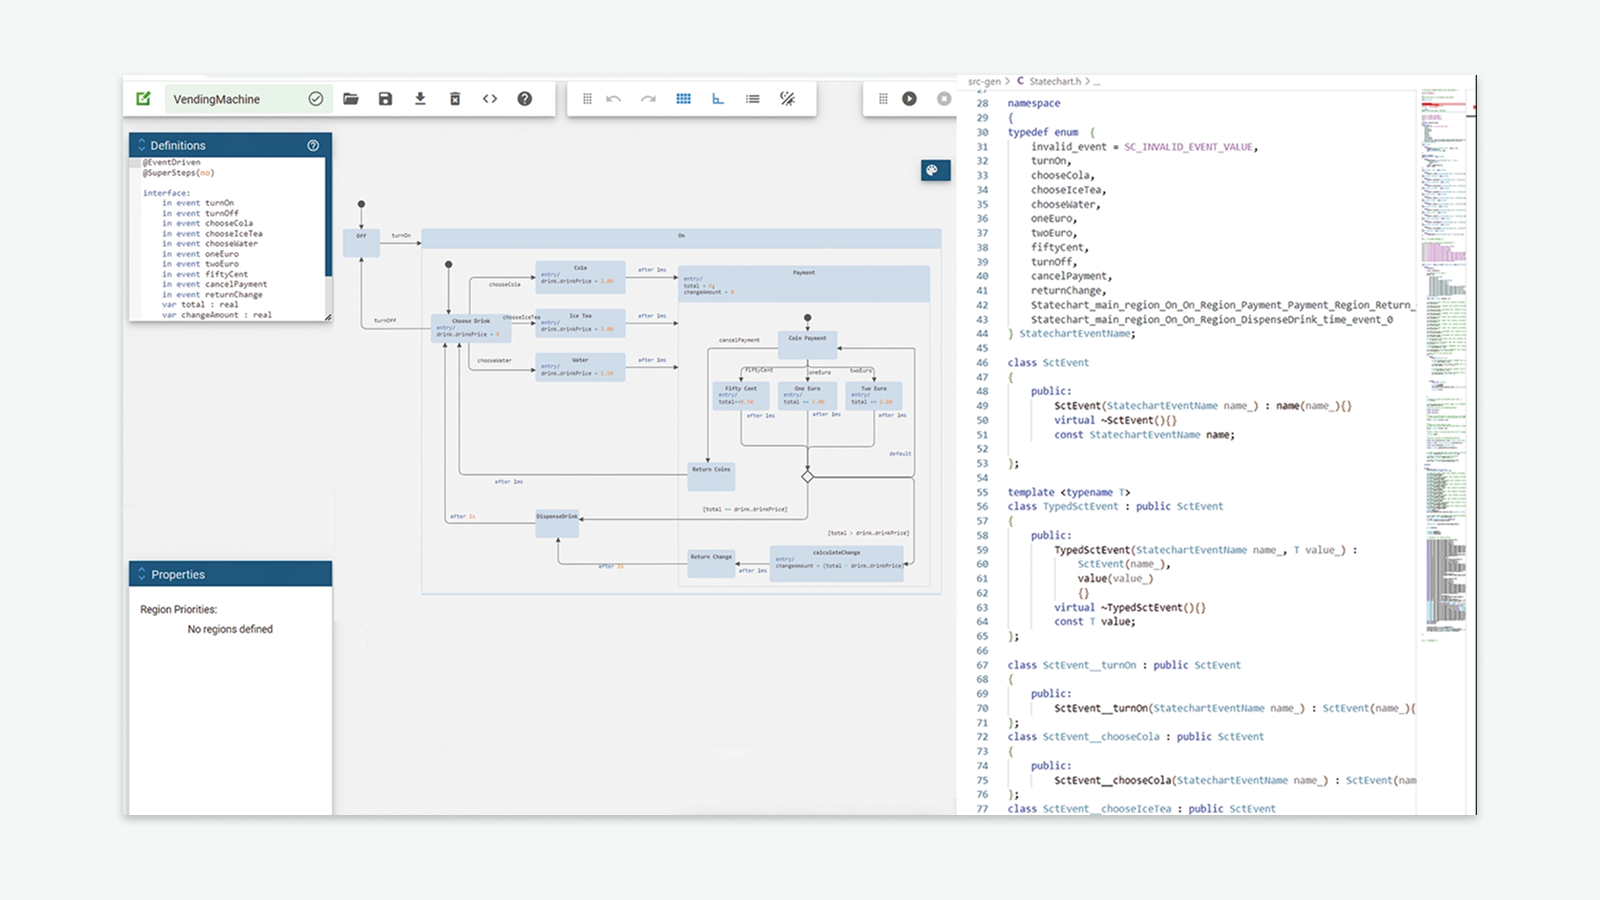Collapse the Definitions panel
The width and height of the screenshot is (1600, 900).
click(x=142, y=145)
